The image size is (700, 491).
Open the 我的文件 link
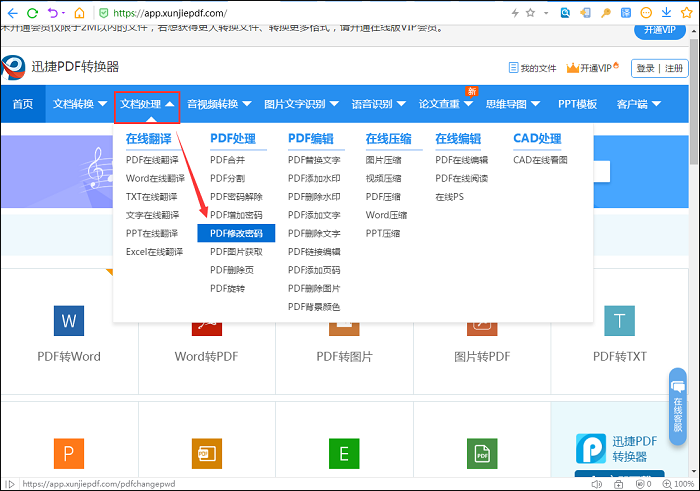533,68
